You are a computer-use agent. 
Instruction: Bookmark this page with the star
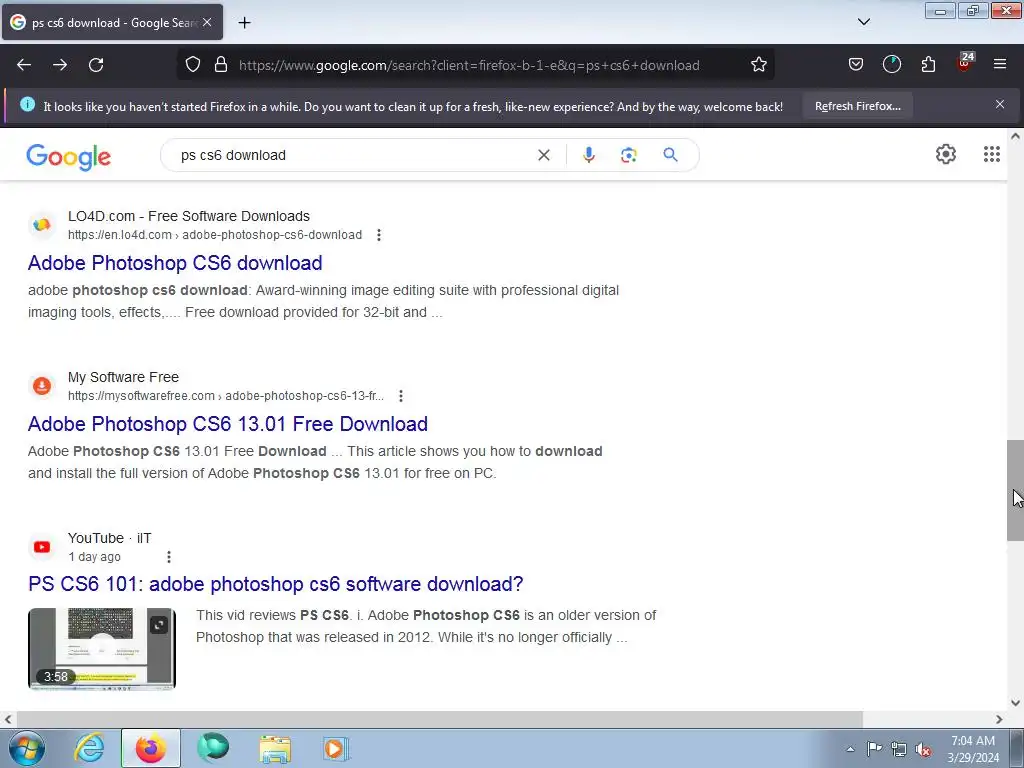(x=758, y=65)
